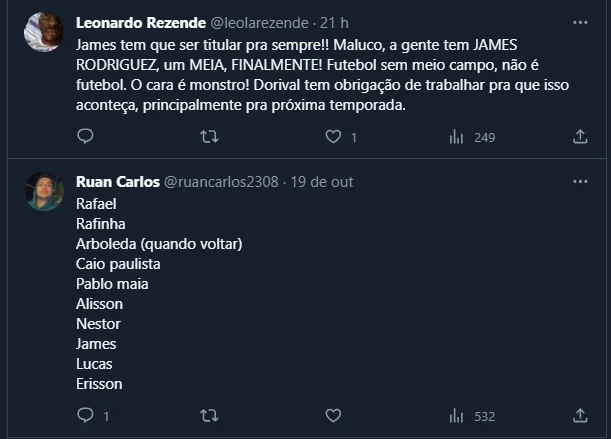Open more options on Leonardo Rezende's tweet
Image resolution: width=611 pixels, height=439 pixels.
[580, 22]
